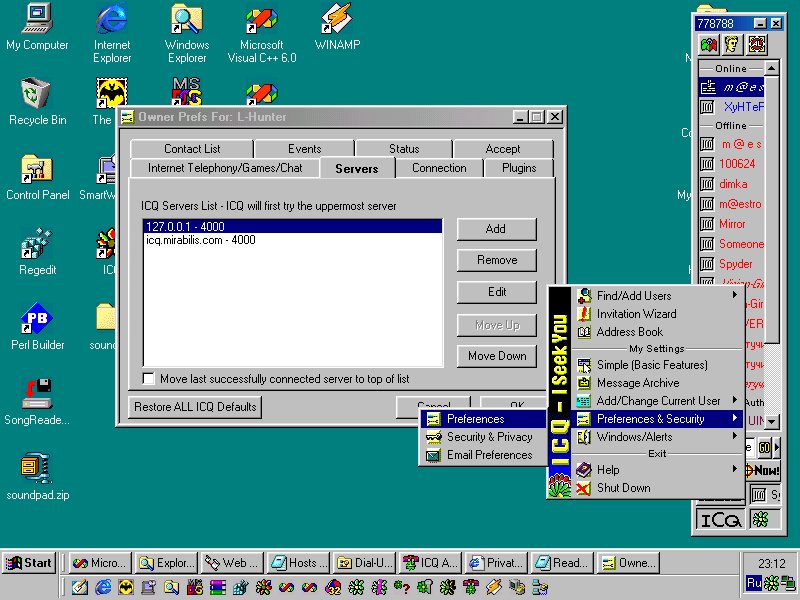This screenshot has height=600, width=800.
Task: Open the My Computer desktop icon
Action: click(x=37, y=27)
